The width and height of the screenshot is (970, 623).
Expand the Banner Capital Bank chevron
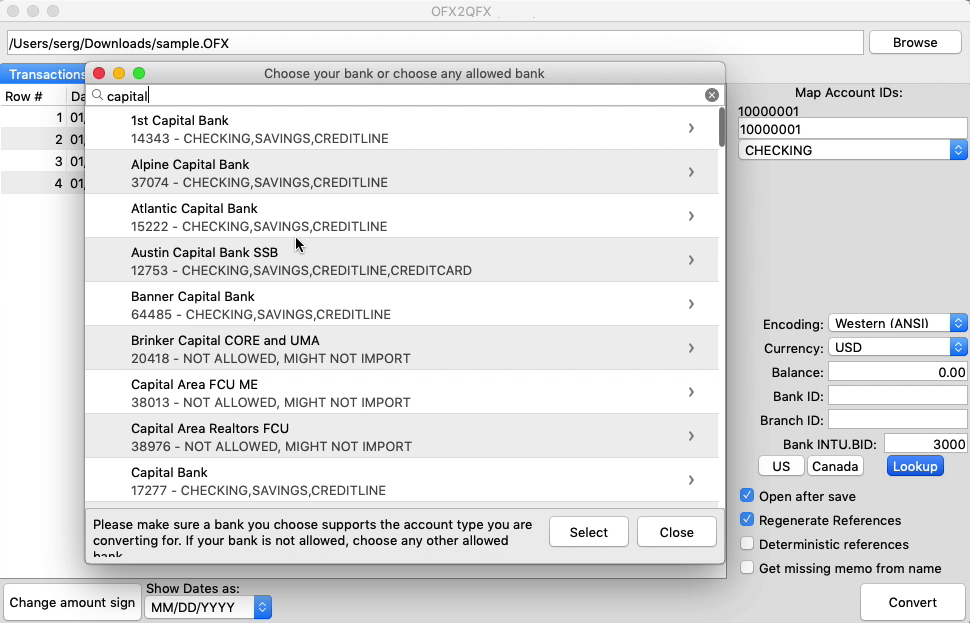click(691, 304)
